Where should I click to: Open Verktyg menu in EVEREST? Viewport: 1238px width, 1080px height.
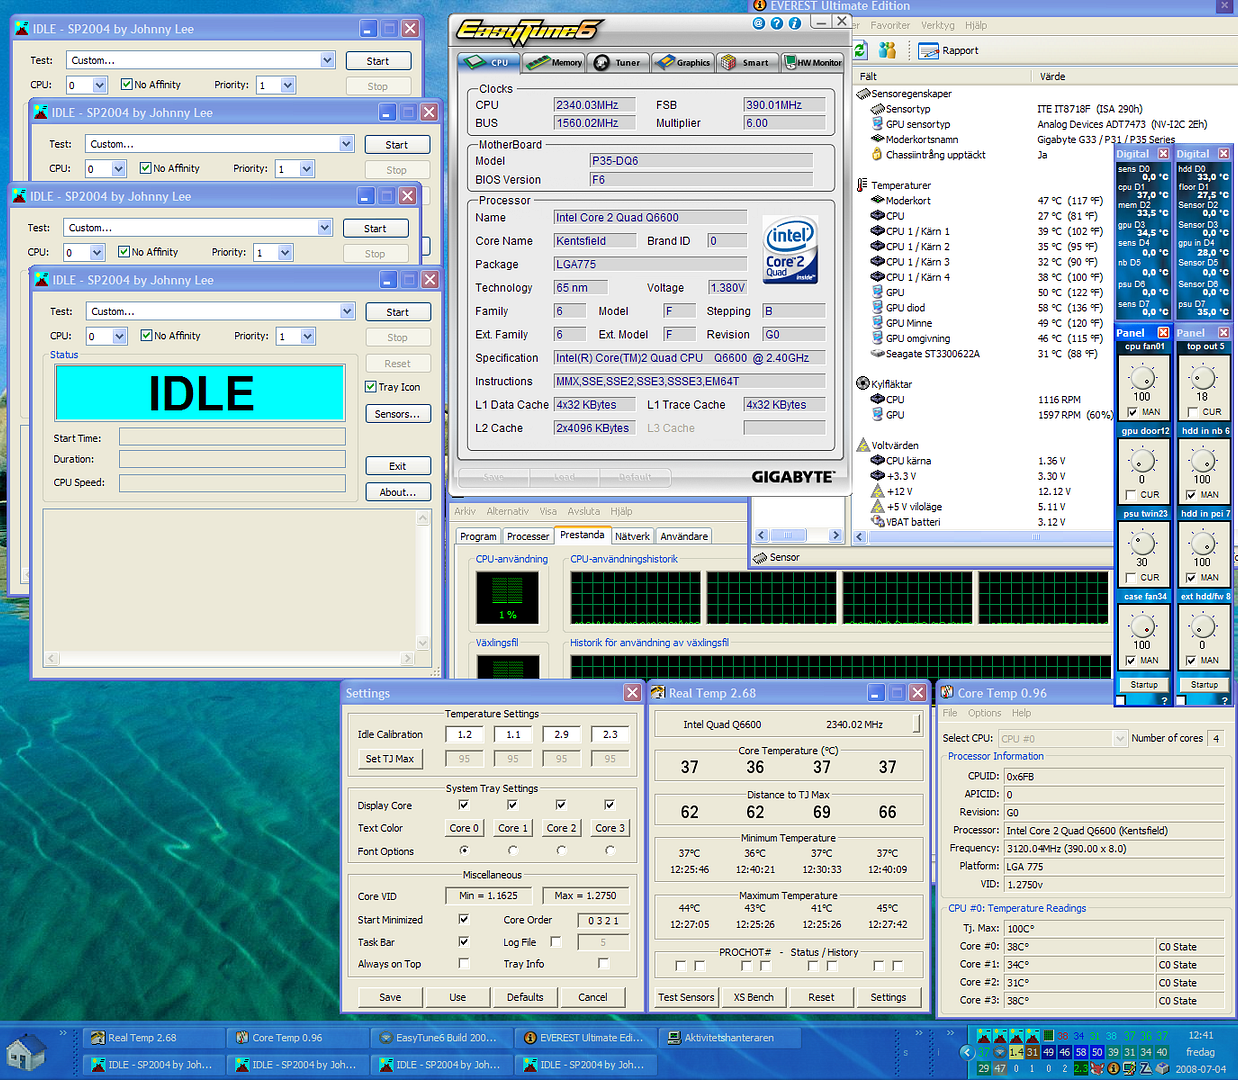coord(937,25)
